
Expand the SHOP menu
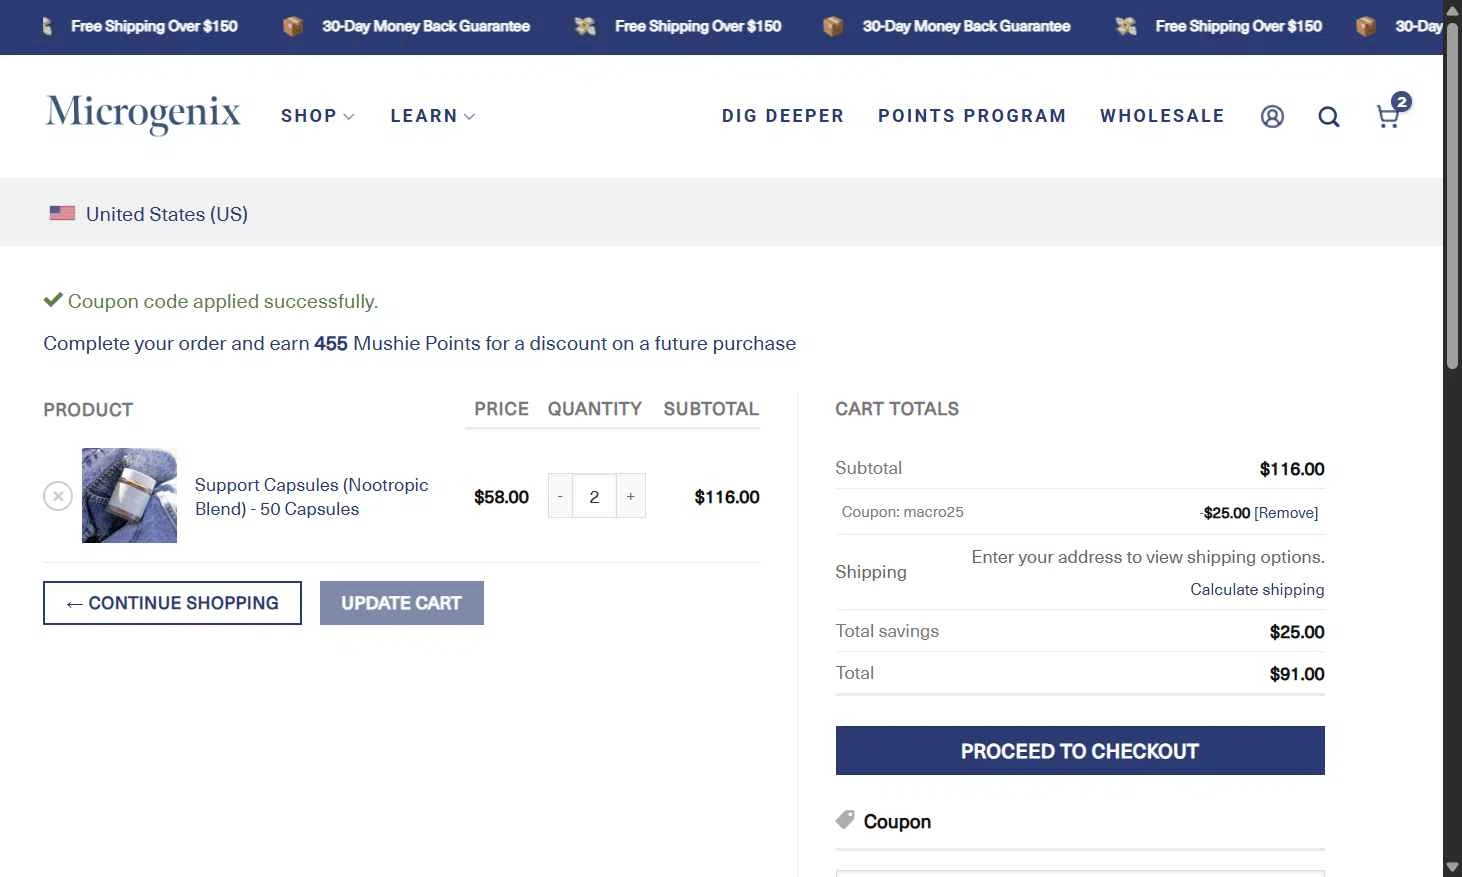(x=317, y=116)
